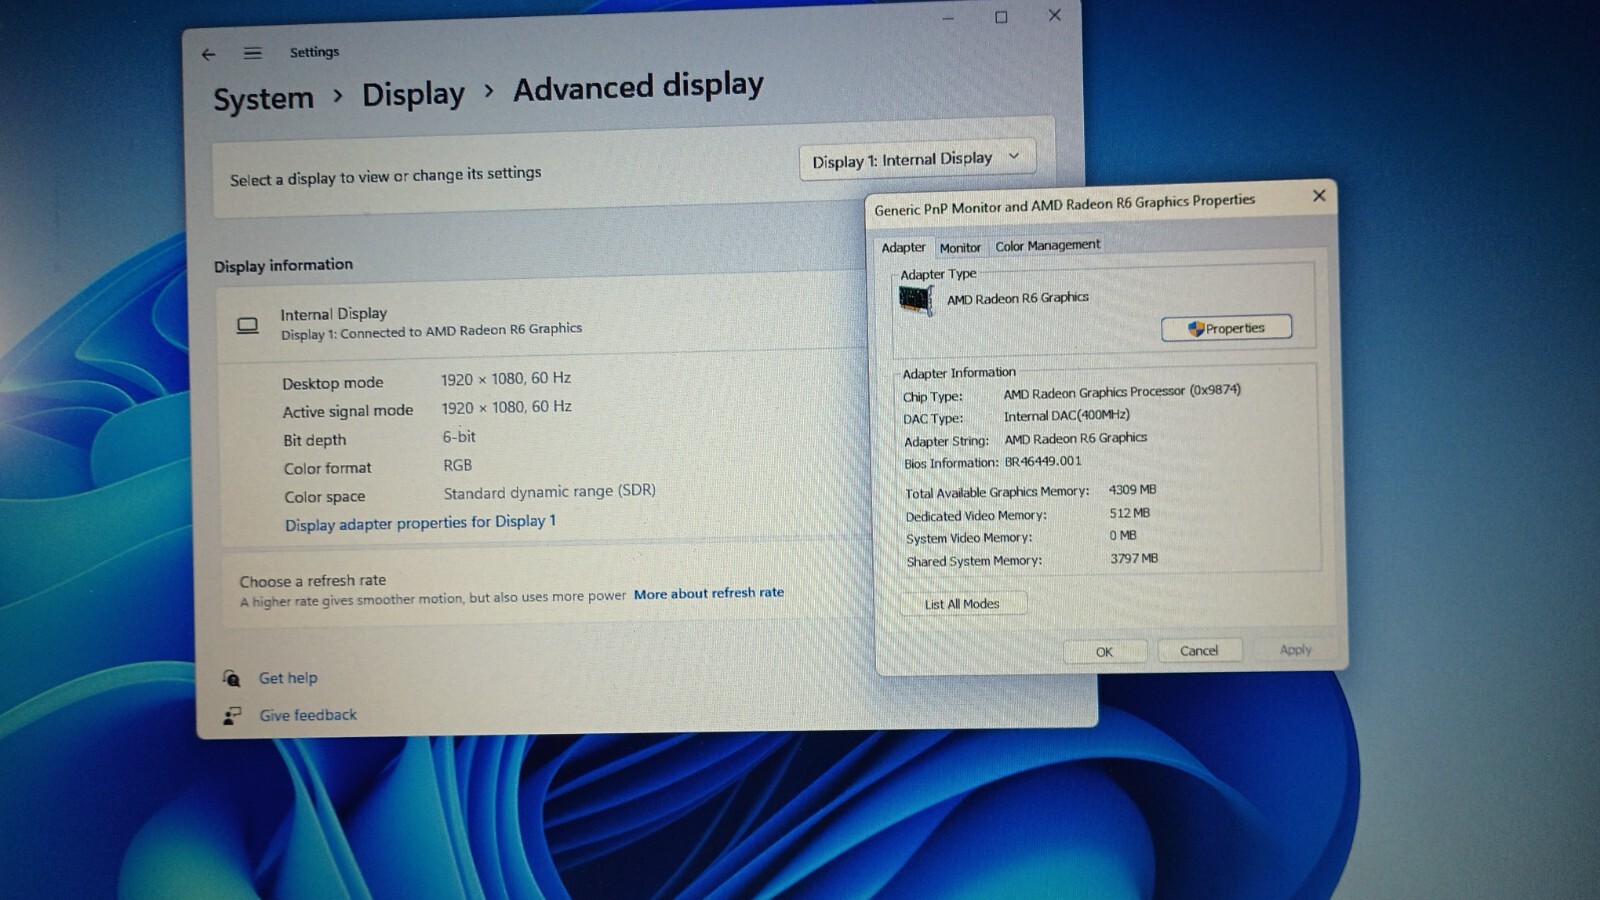Open the Color Management tab

coord(1047,245)
